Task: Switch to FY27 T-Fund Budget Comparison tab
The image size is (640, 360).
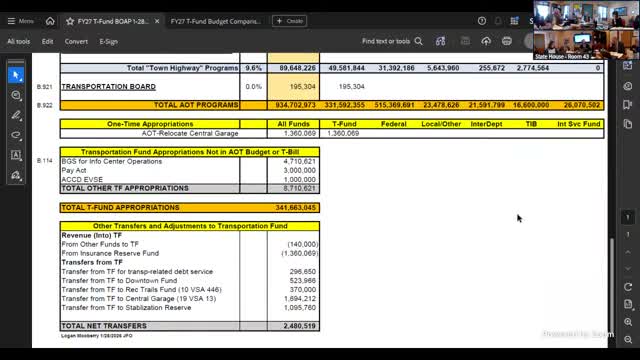Action: point(216,21)
